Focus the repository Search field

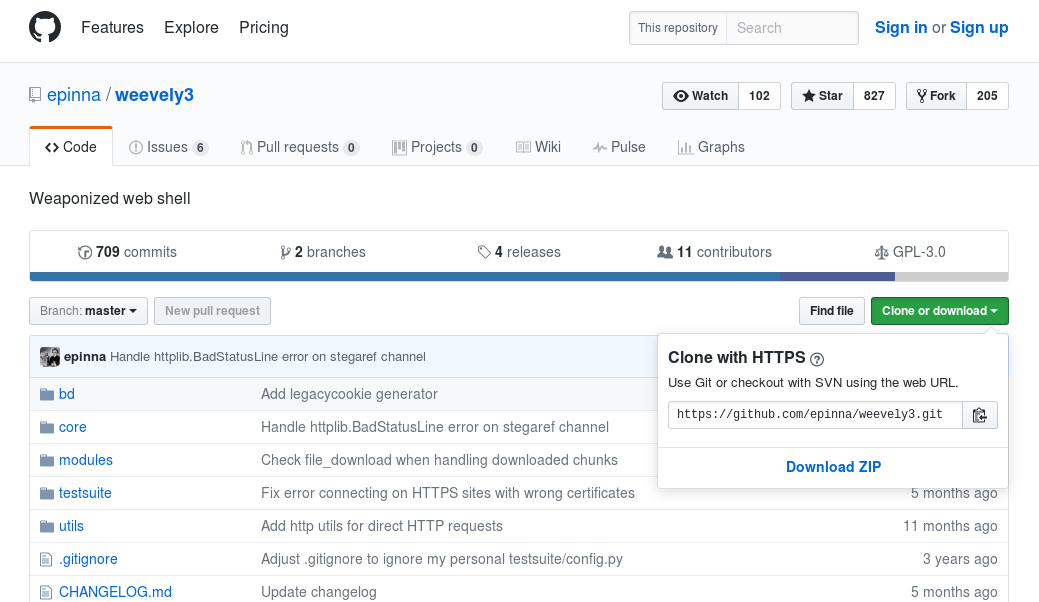793,28
